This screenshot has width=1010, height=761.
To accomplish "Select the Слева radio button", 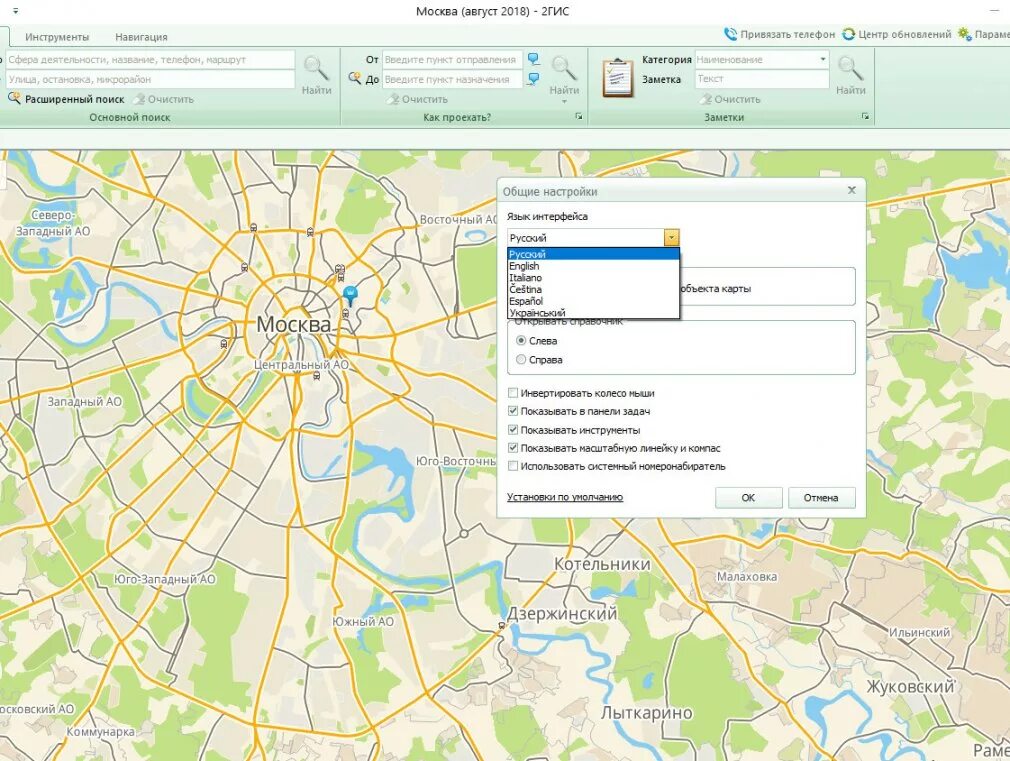I will click(521, 340).
